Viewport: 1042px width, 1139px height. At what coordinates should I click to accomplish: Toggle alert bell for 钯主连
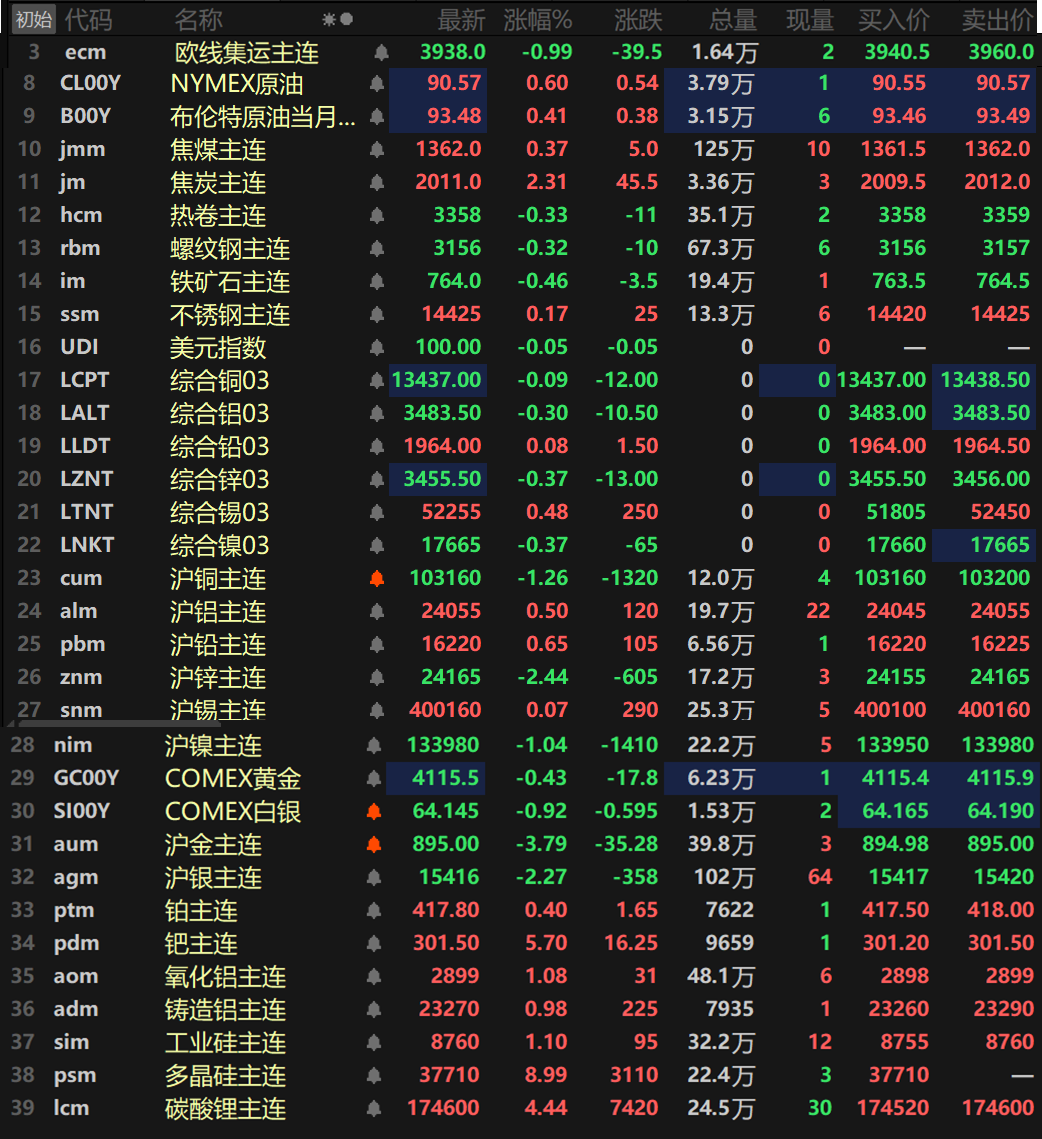(373, 944)
